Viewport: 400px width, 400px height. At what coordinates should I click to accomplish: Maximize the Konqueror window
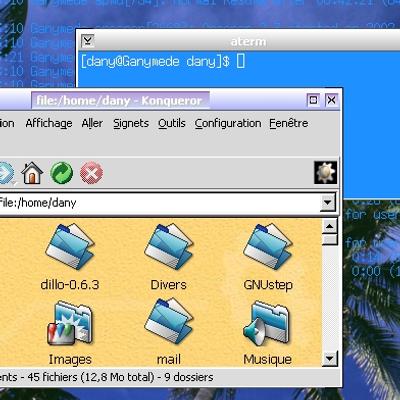[x=313, y=100]
